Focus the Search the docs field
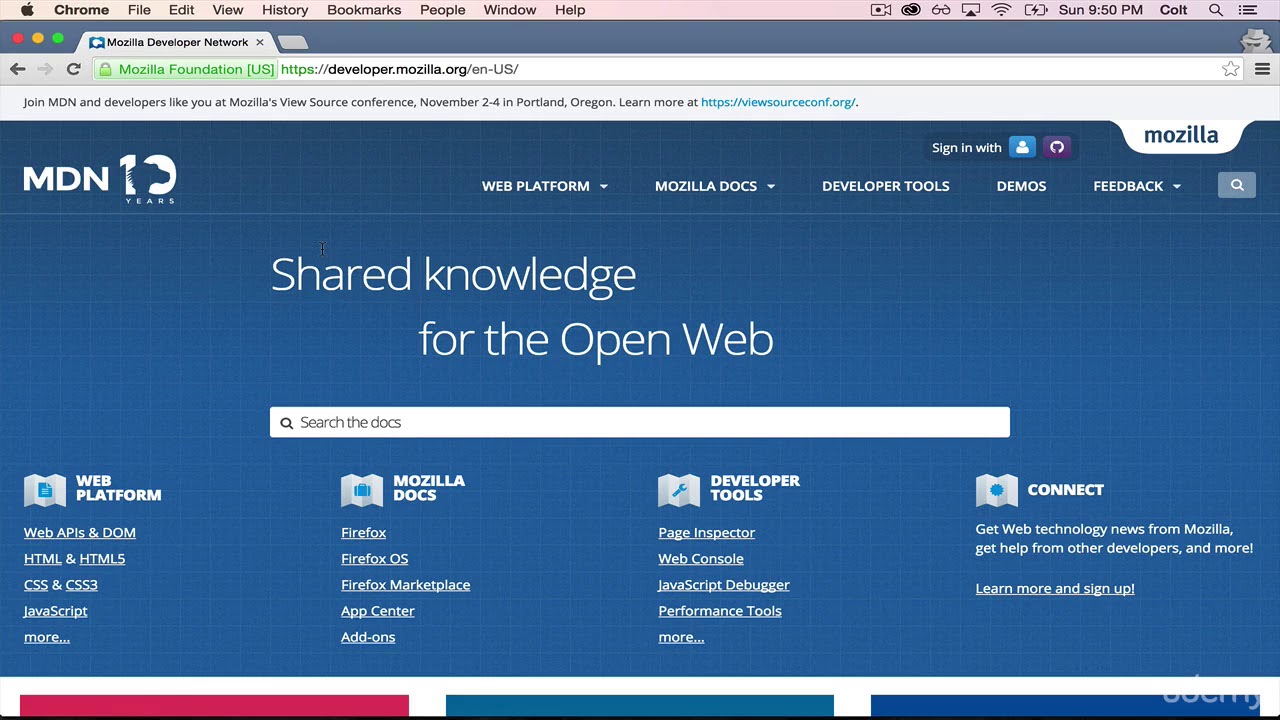1280x720 pixels. click(x=640, y=422)
